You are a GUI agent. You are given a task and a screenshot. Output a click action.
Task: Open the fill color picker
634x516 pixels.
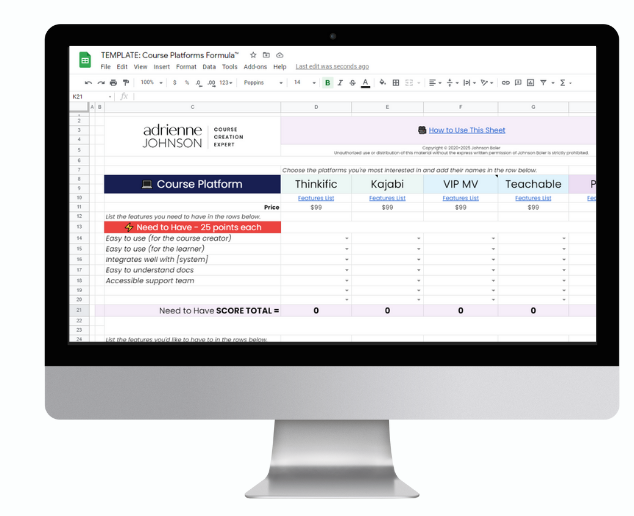pyautogui.click(x=383, y=82)
